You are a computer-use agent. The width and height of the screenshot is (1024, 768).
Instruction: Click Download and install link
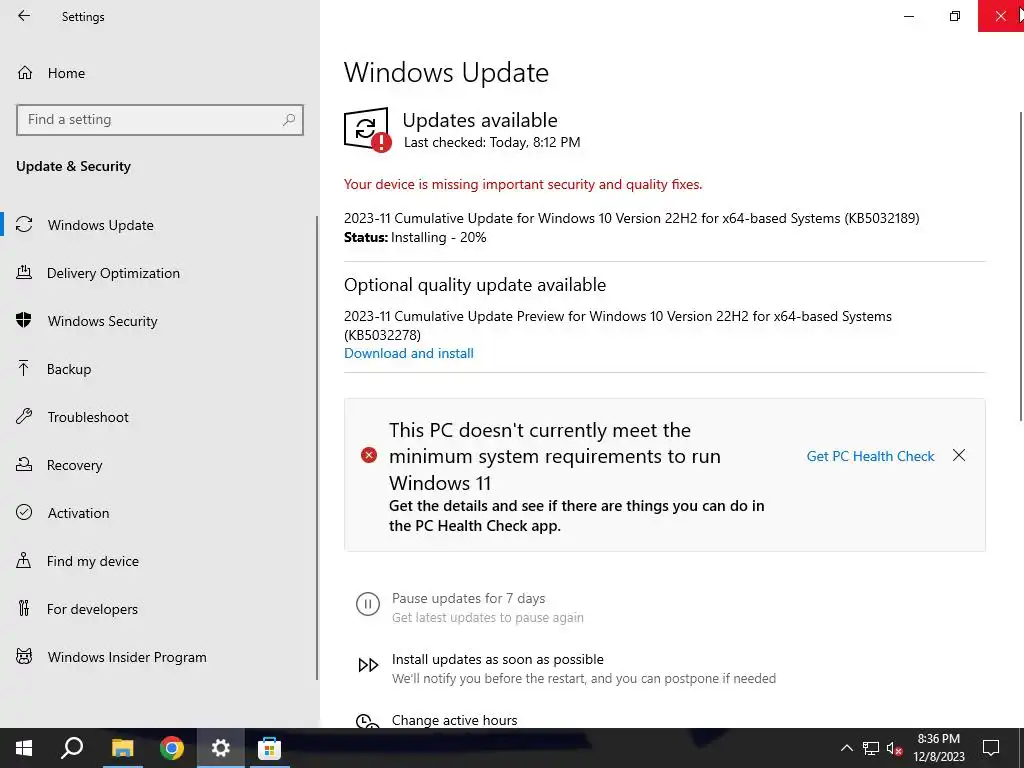[x=409, y=353]
